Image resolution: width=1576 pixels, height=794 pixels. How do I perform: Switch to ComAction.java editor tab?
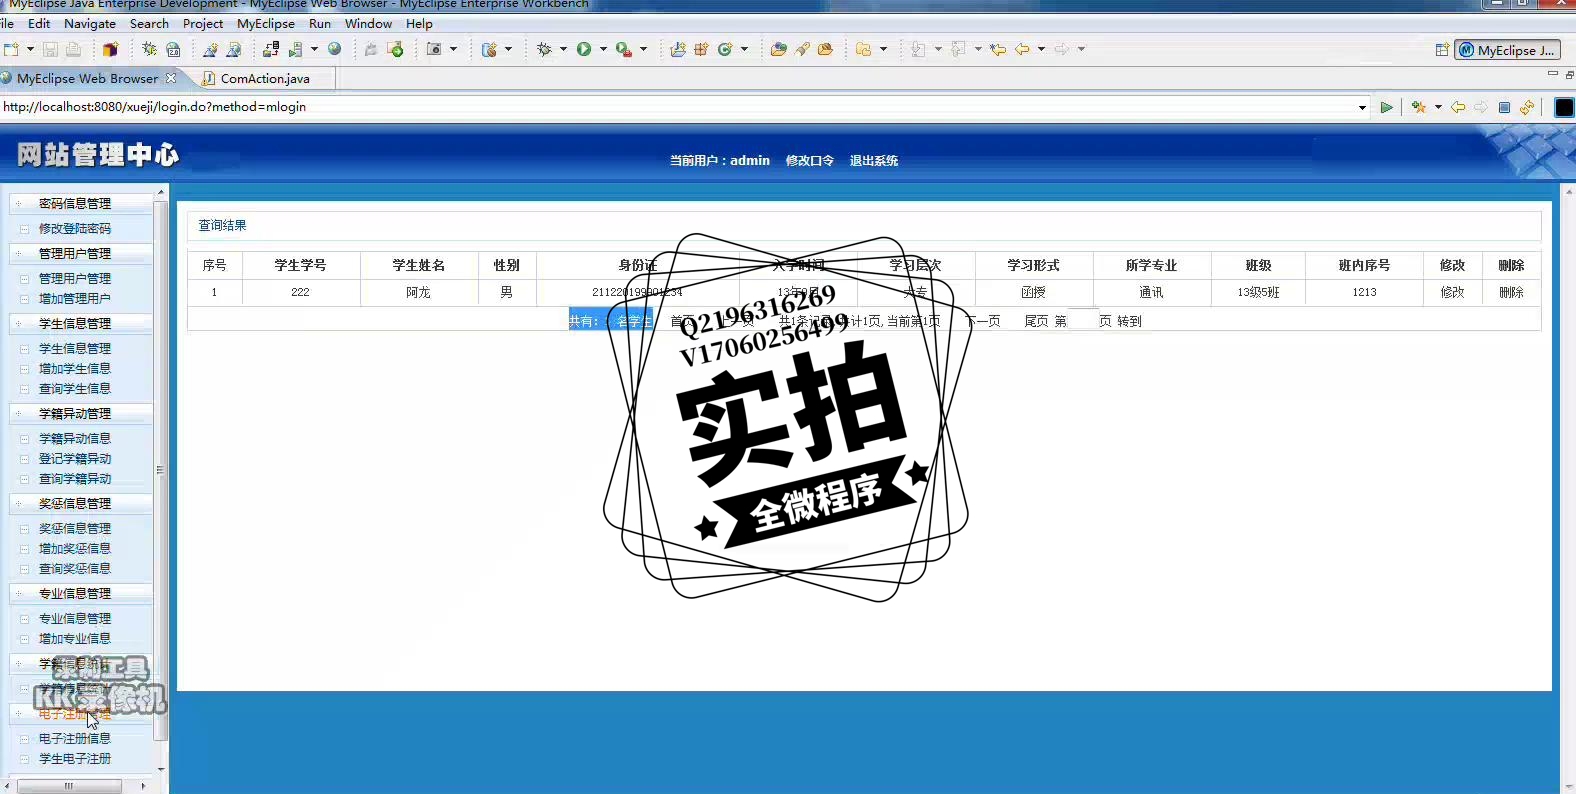265,78
